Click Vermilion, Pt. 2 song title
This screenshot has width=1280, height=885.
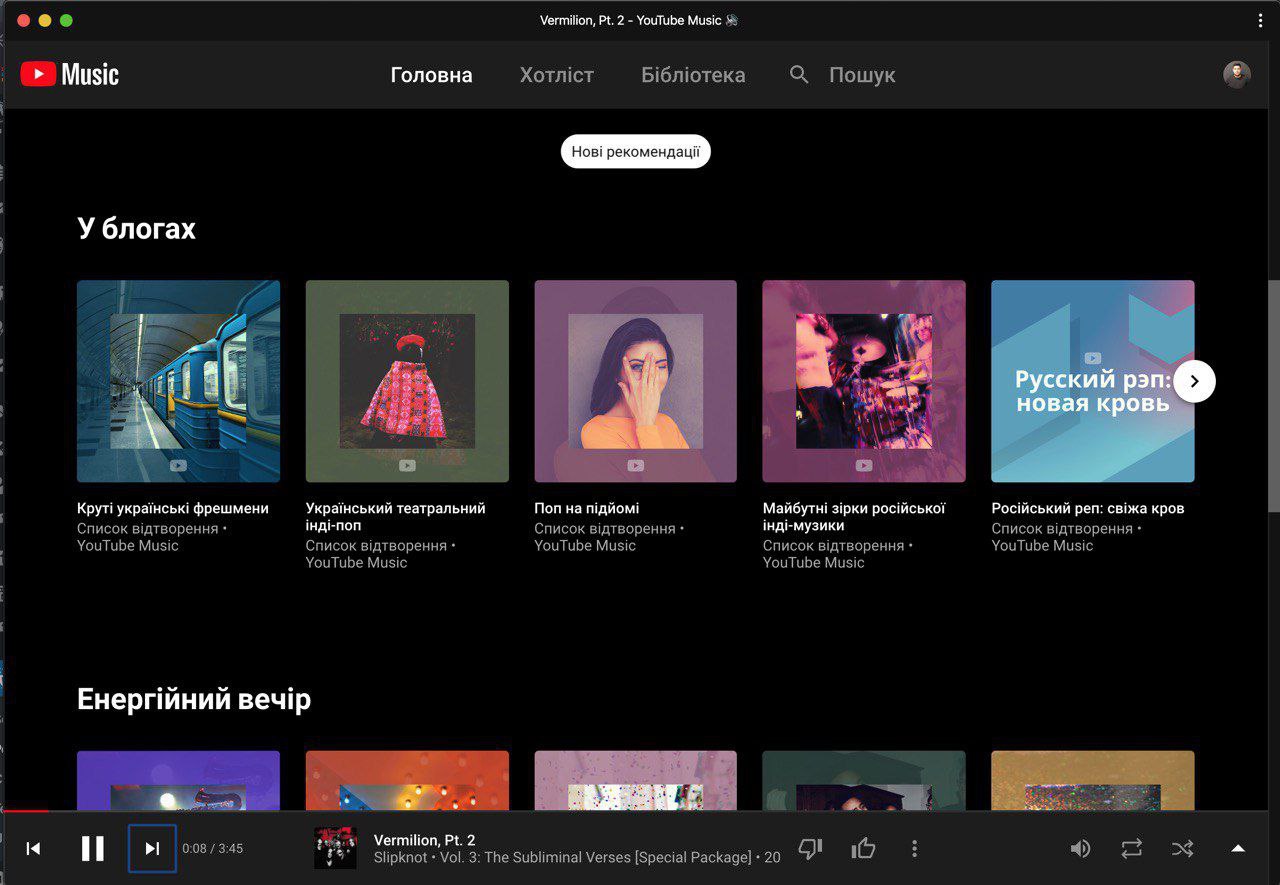(425, 840)
